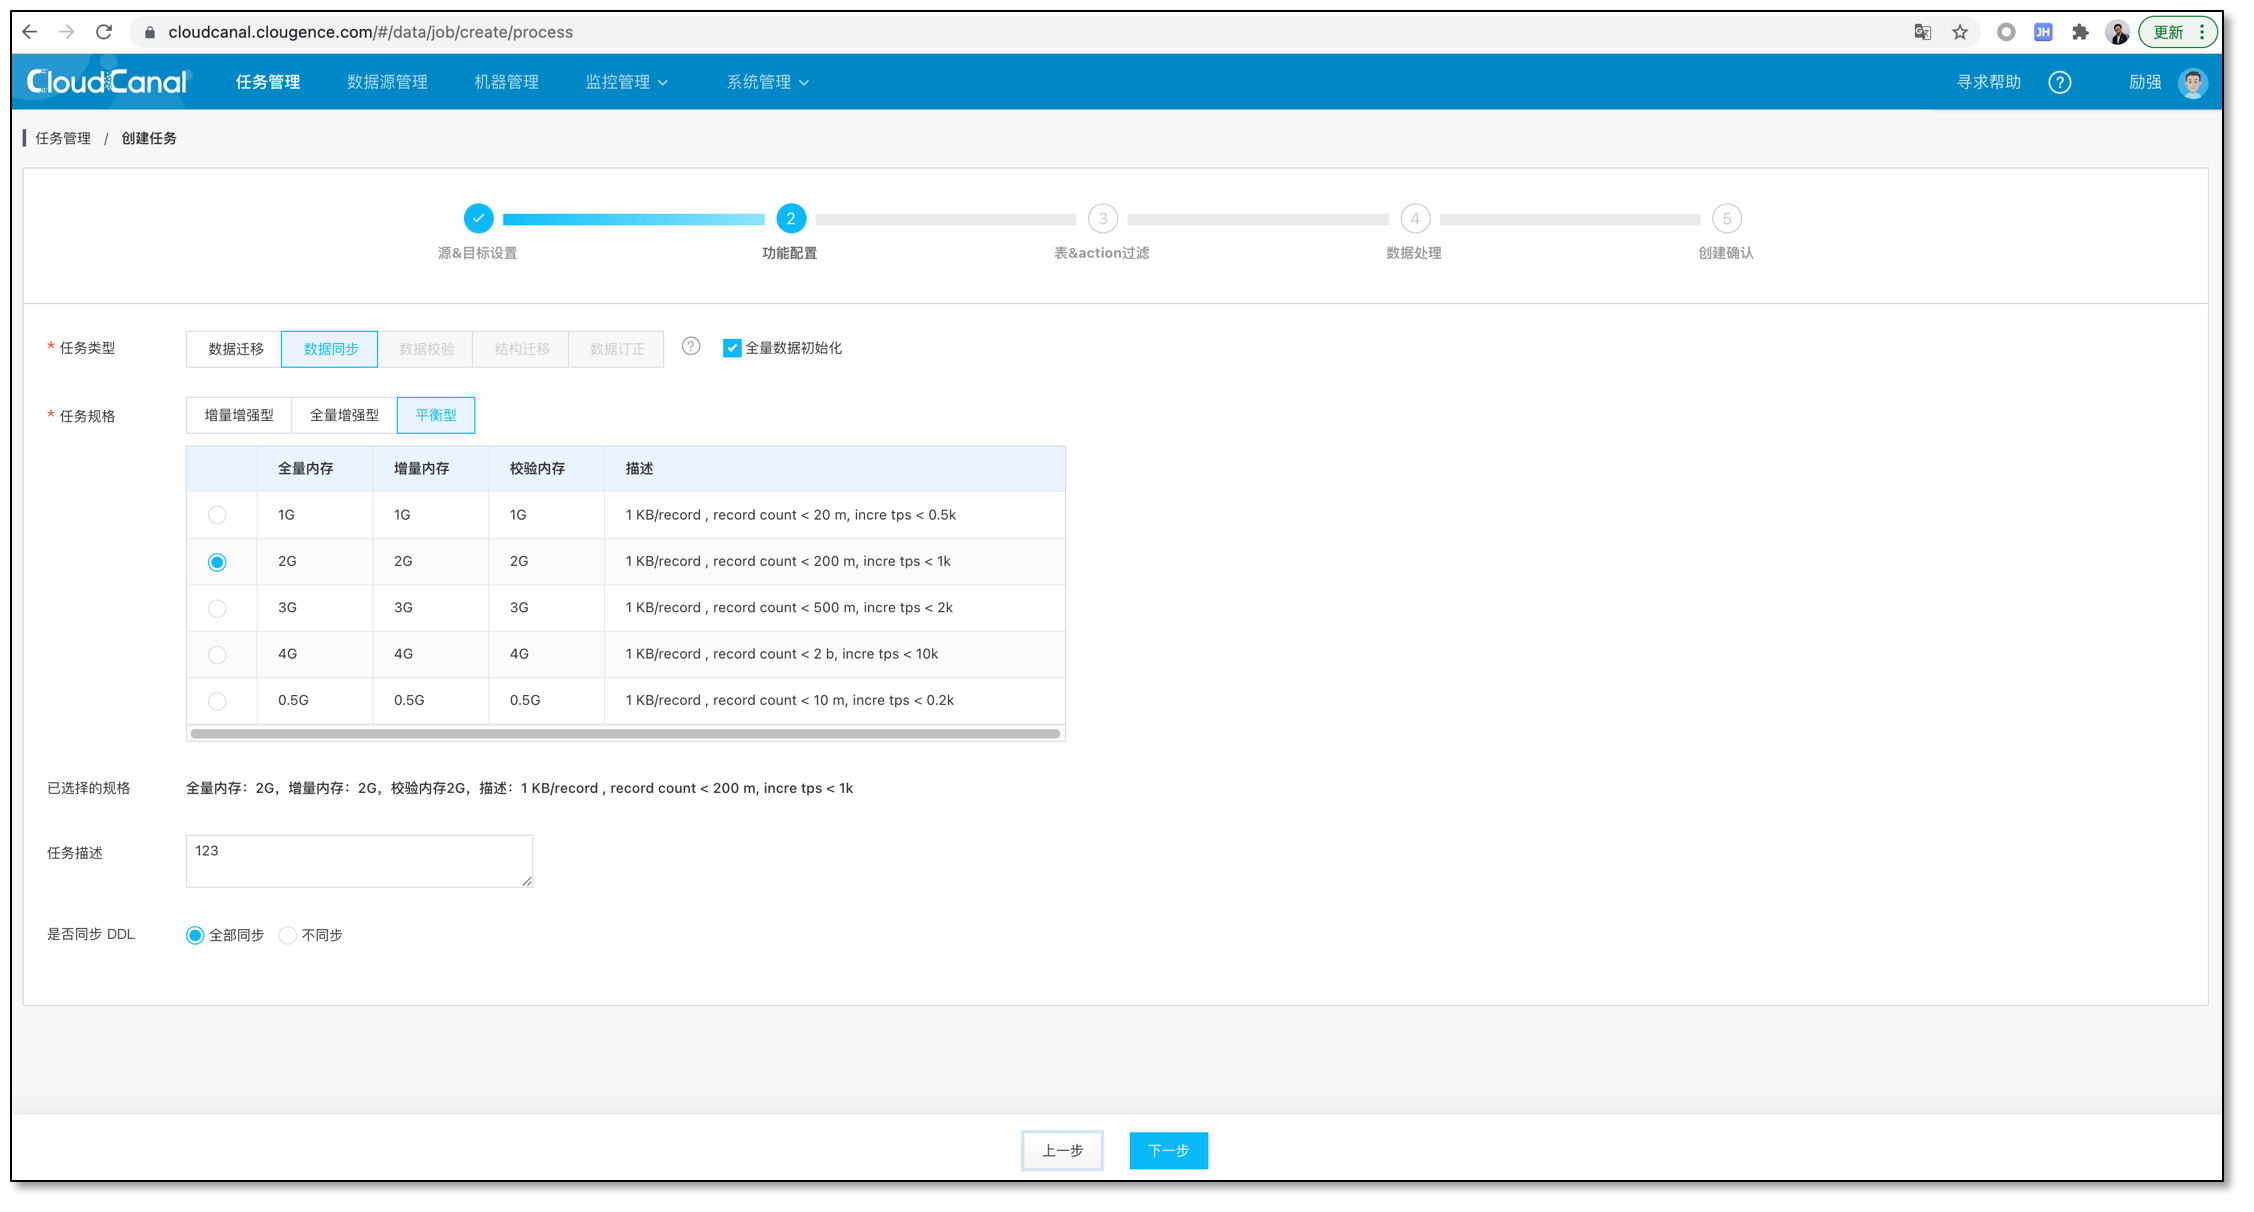Bookmark page with star icon
Viewport: 2254px width, 1212px height.
pos(1960,32)
